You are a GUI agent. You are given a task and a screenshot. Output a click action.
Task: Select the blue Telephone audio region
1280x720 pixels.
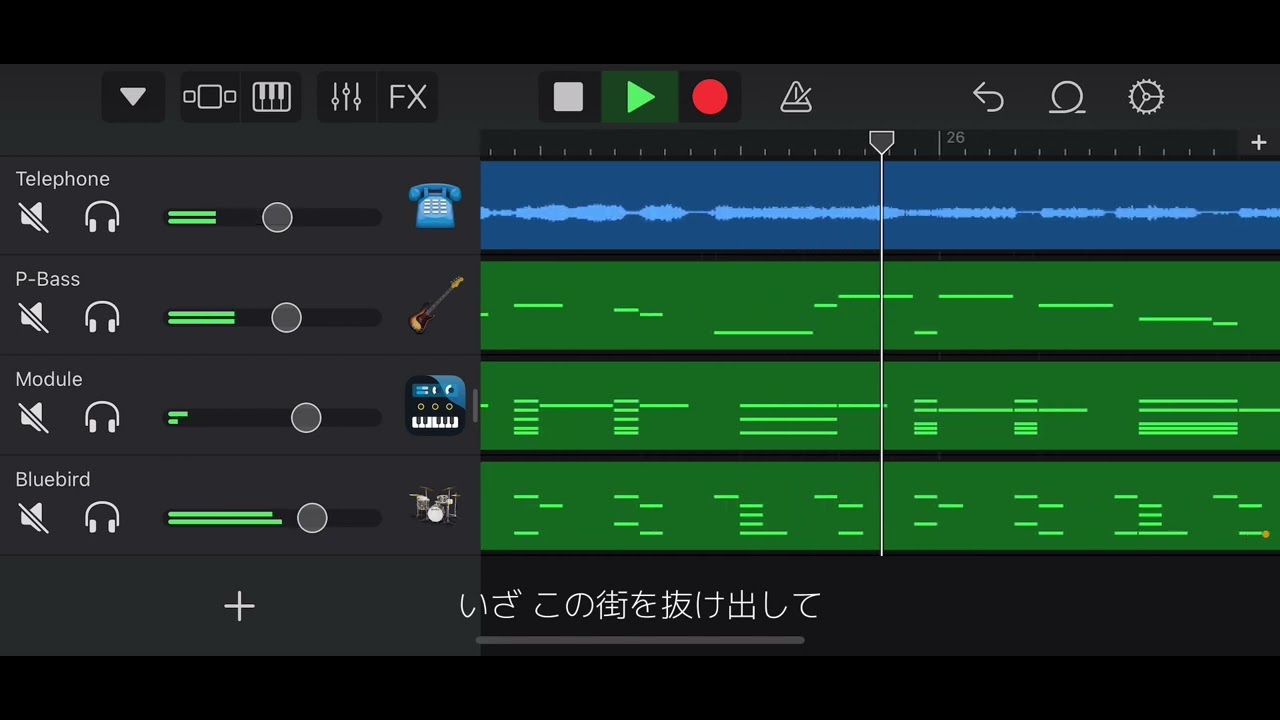click(x=880, y=205)
